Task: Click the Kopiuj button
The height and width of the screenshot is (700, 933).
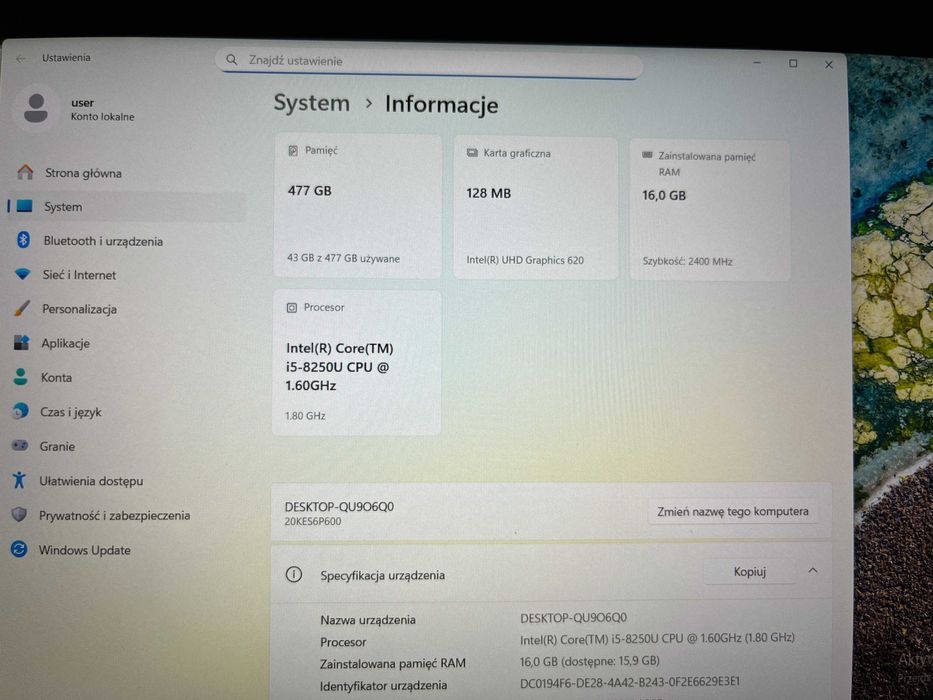Action: [x=749, y=571]
